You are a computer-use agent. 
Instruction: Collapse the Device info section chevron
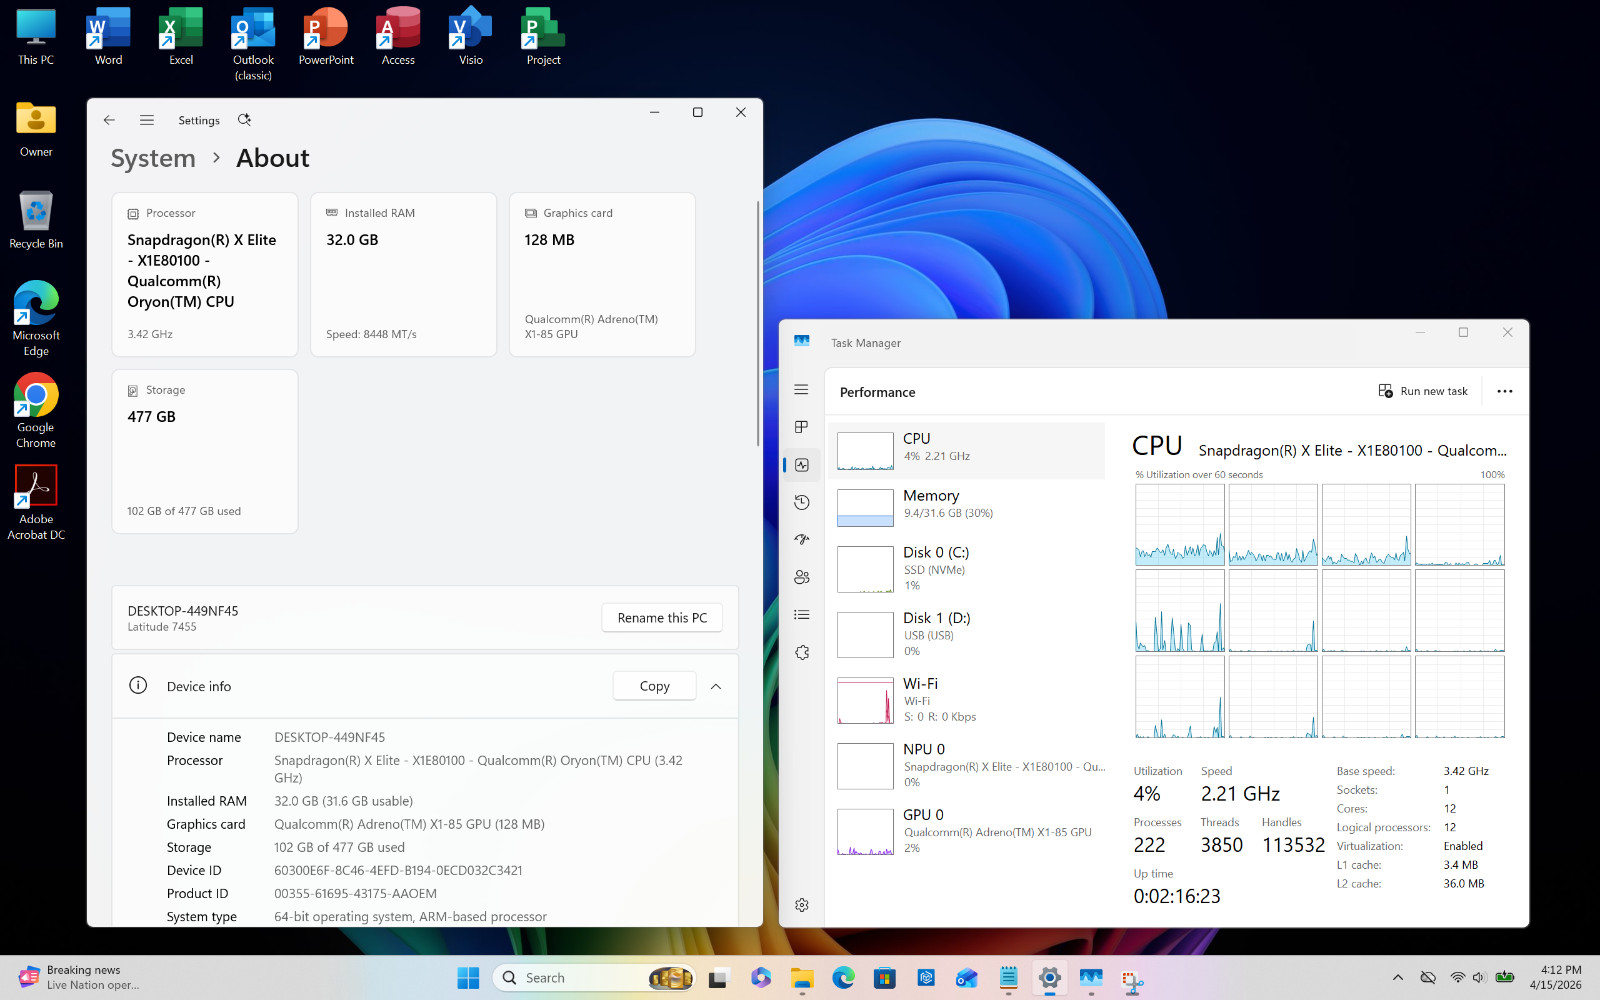716,686
